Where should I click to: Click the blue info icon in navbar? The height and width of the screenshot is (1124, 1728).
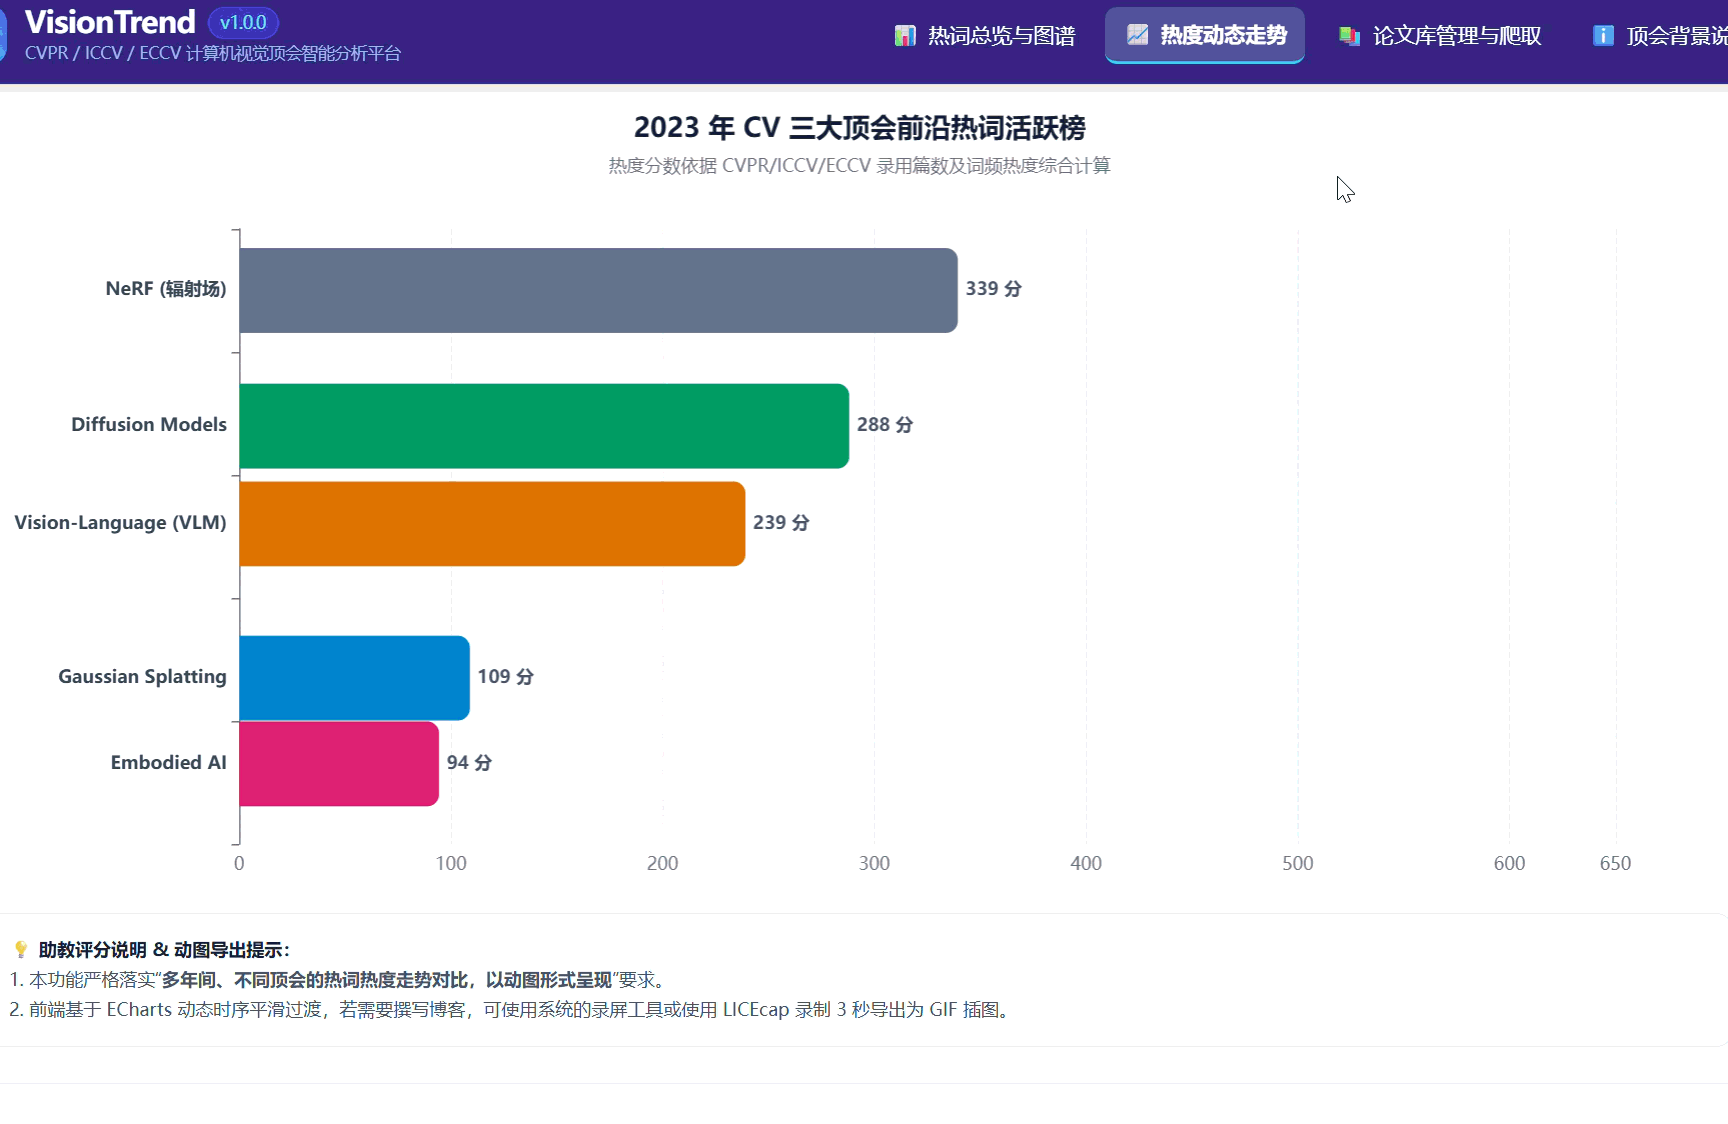tap(1603, 36)
